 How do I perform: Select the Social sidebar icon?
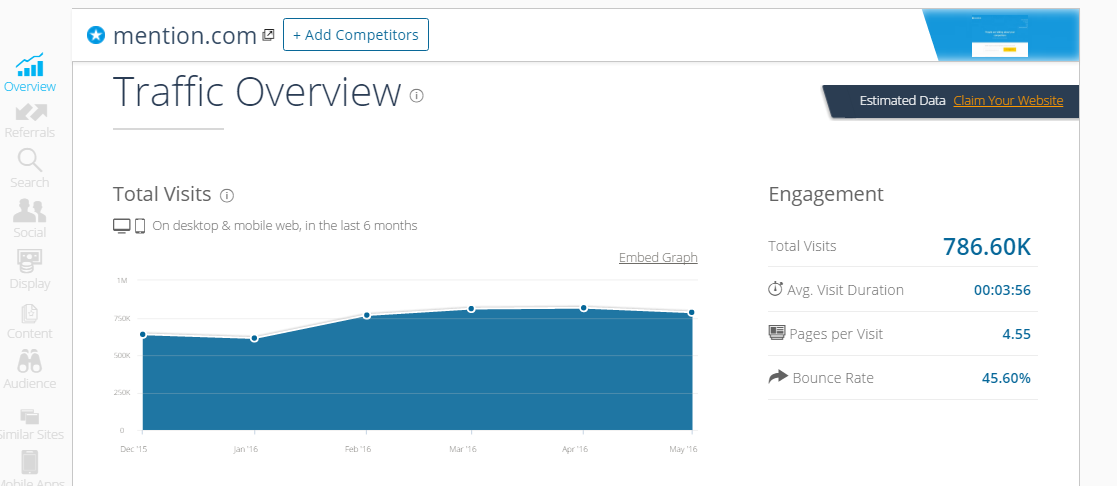pos(29,211)
